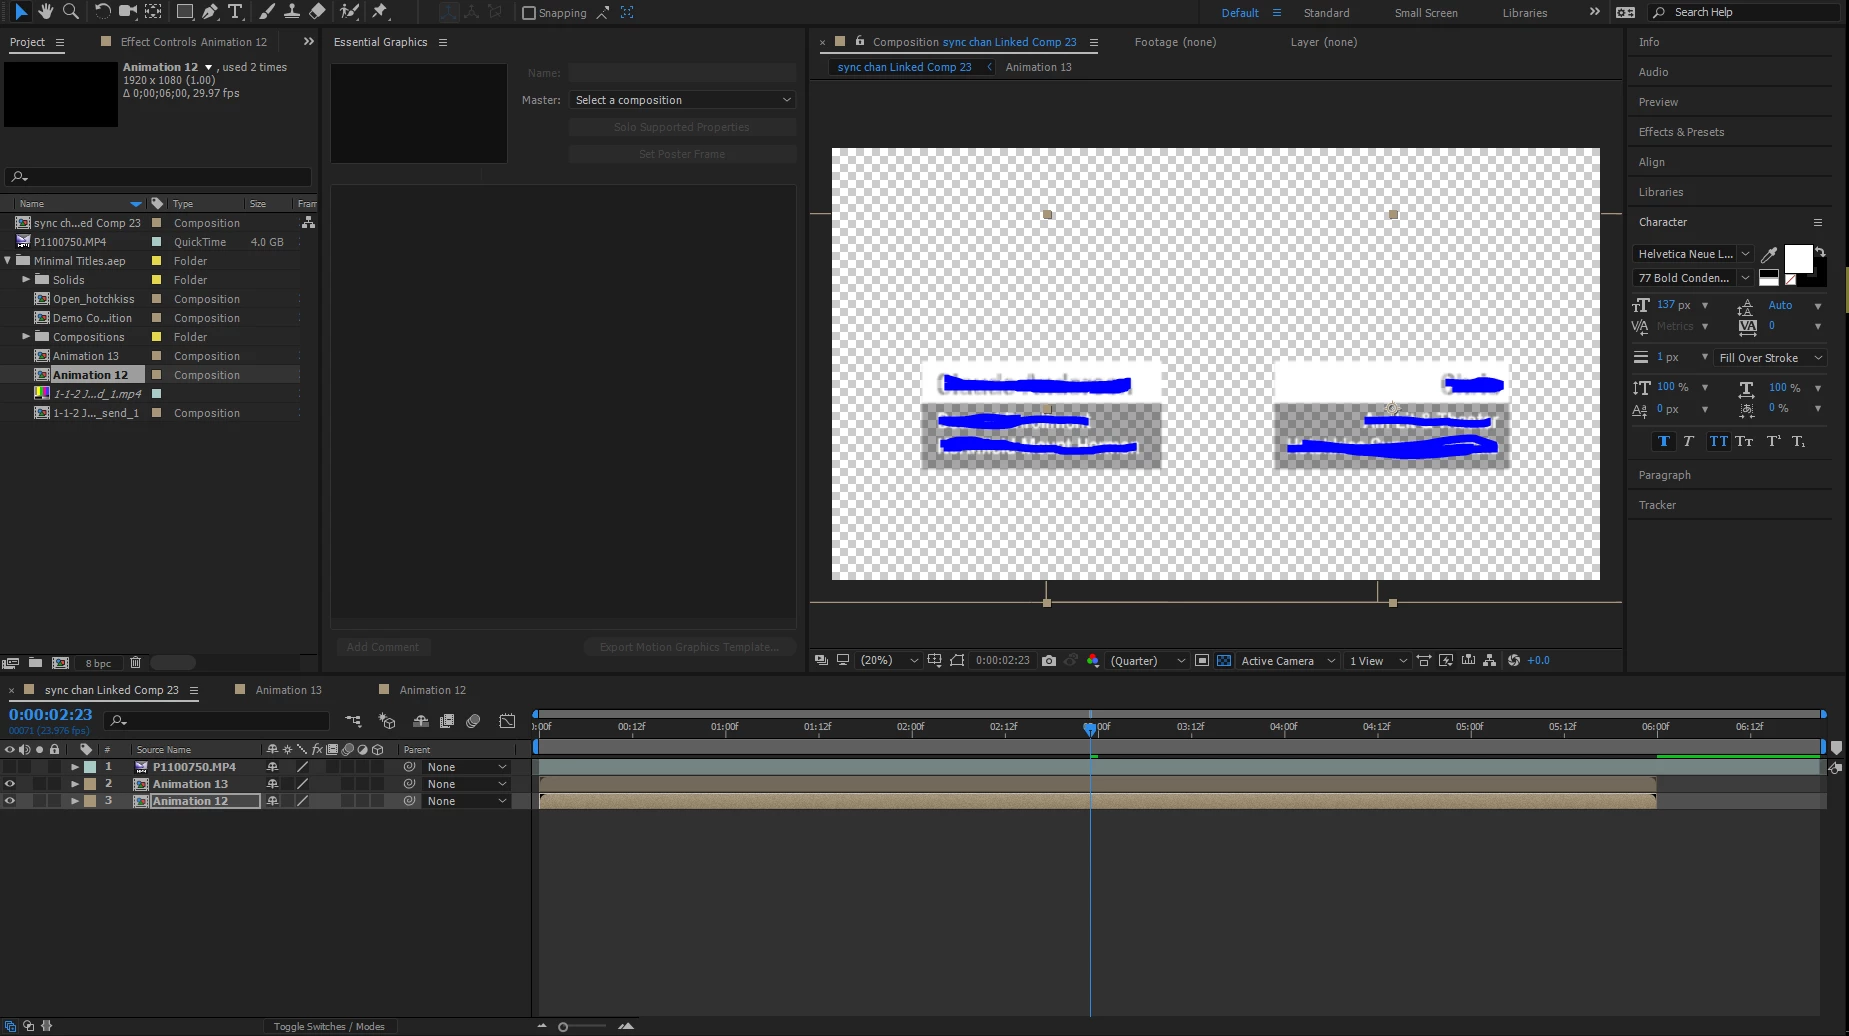1849x1036 pixels.
Task: Select the Puppet Pin tool
Action: [380, 12]
